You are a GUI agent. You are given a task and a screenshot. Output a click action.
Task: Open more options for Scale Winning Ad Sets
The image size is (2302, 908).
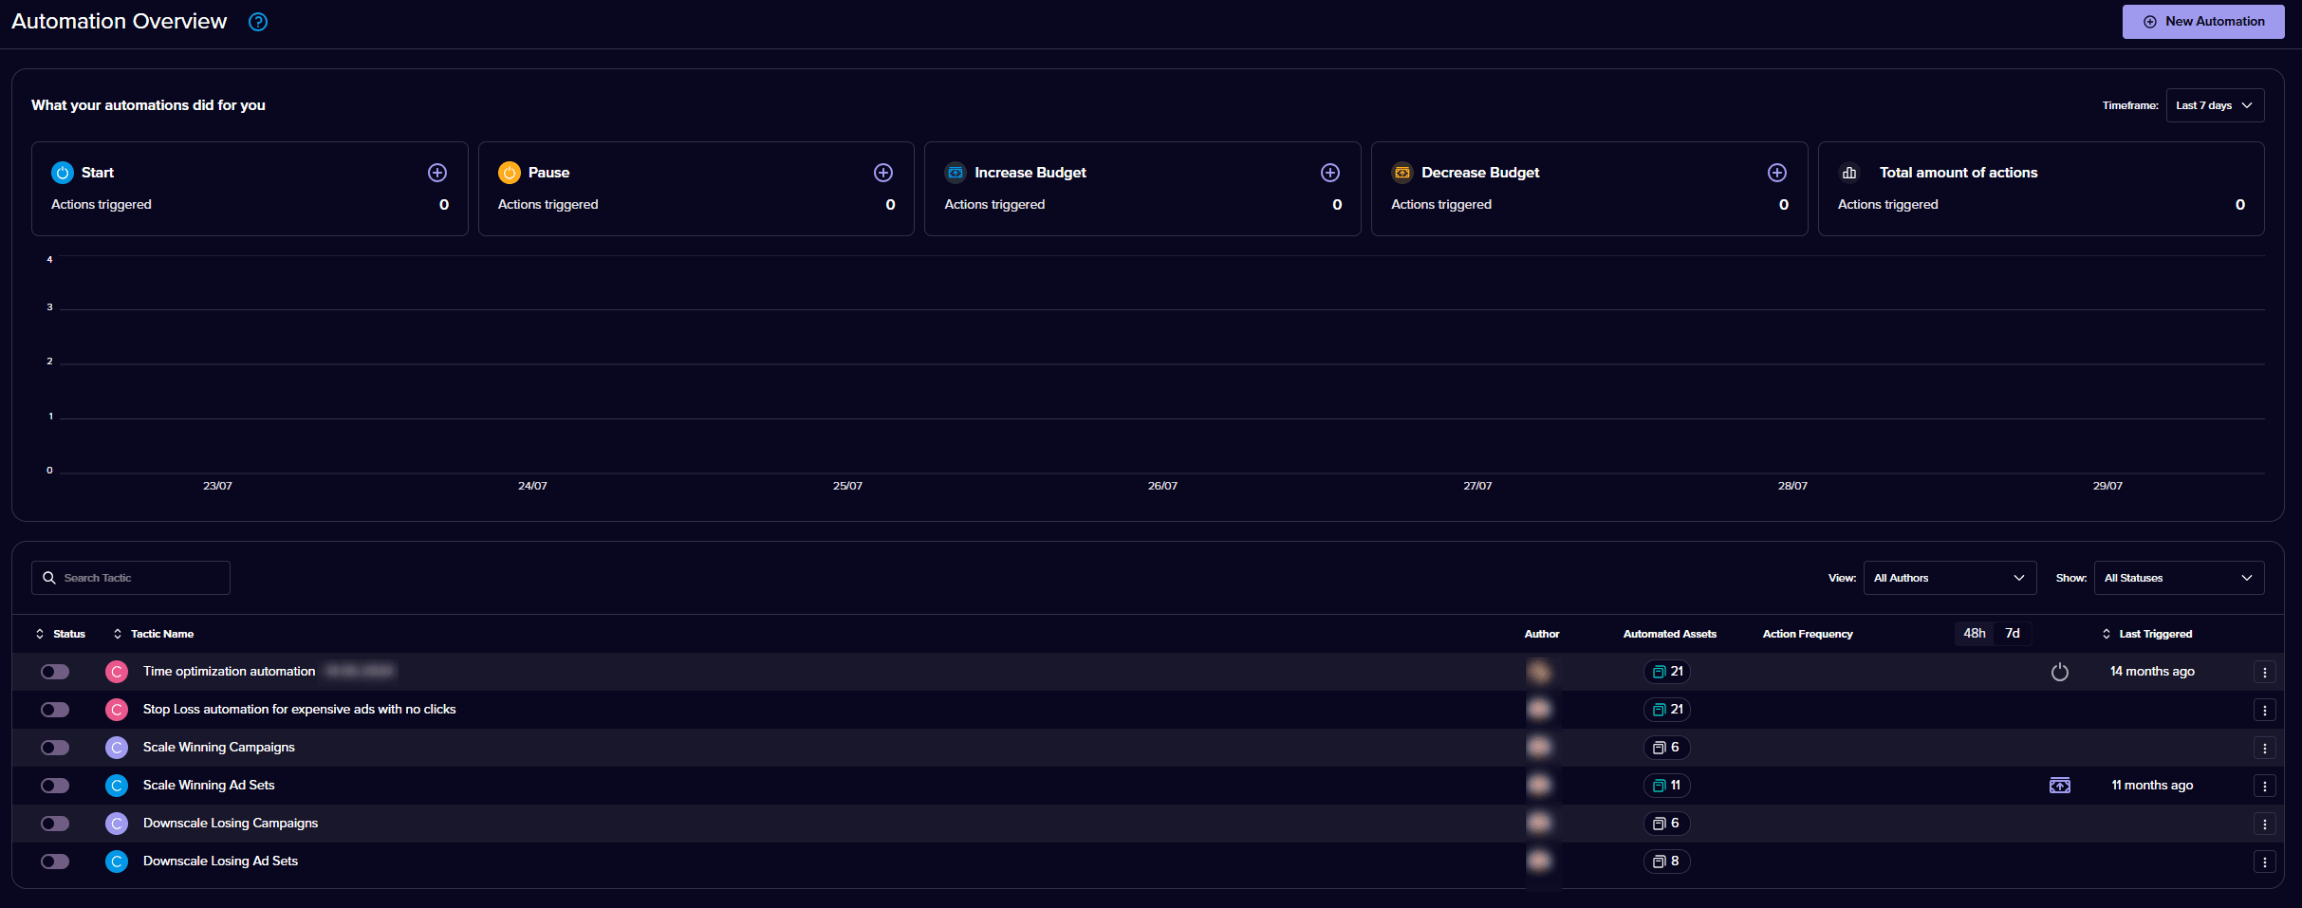click(x=2265, y=787)
